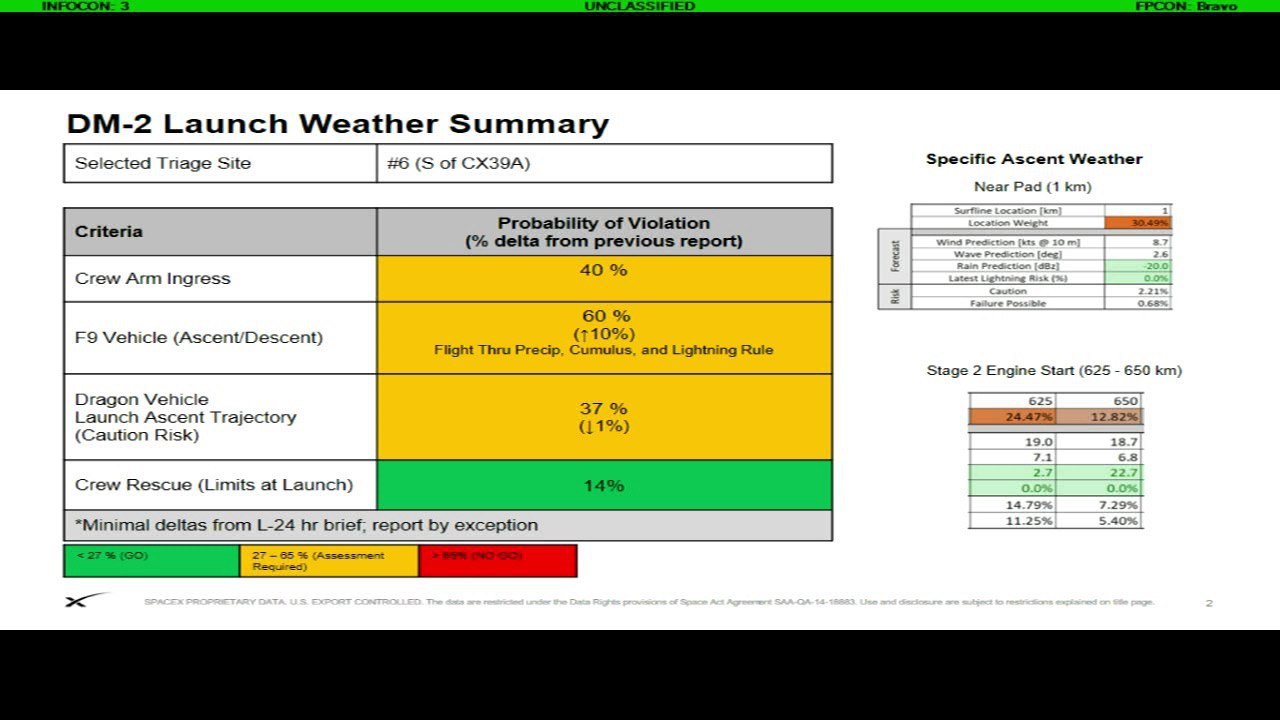Click the 'Criteria' column header
The width and height of the screenshot is (1280, 720).
pyautogui.click(x=220, y=231)
